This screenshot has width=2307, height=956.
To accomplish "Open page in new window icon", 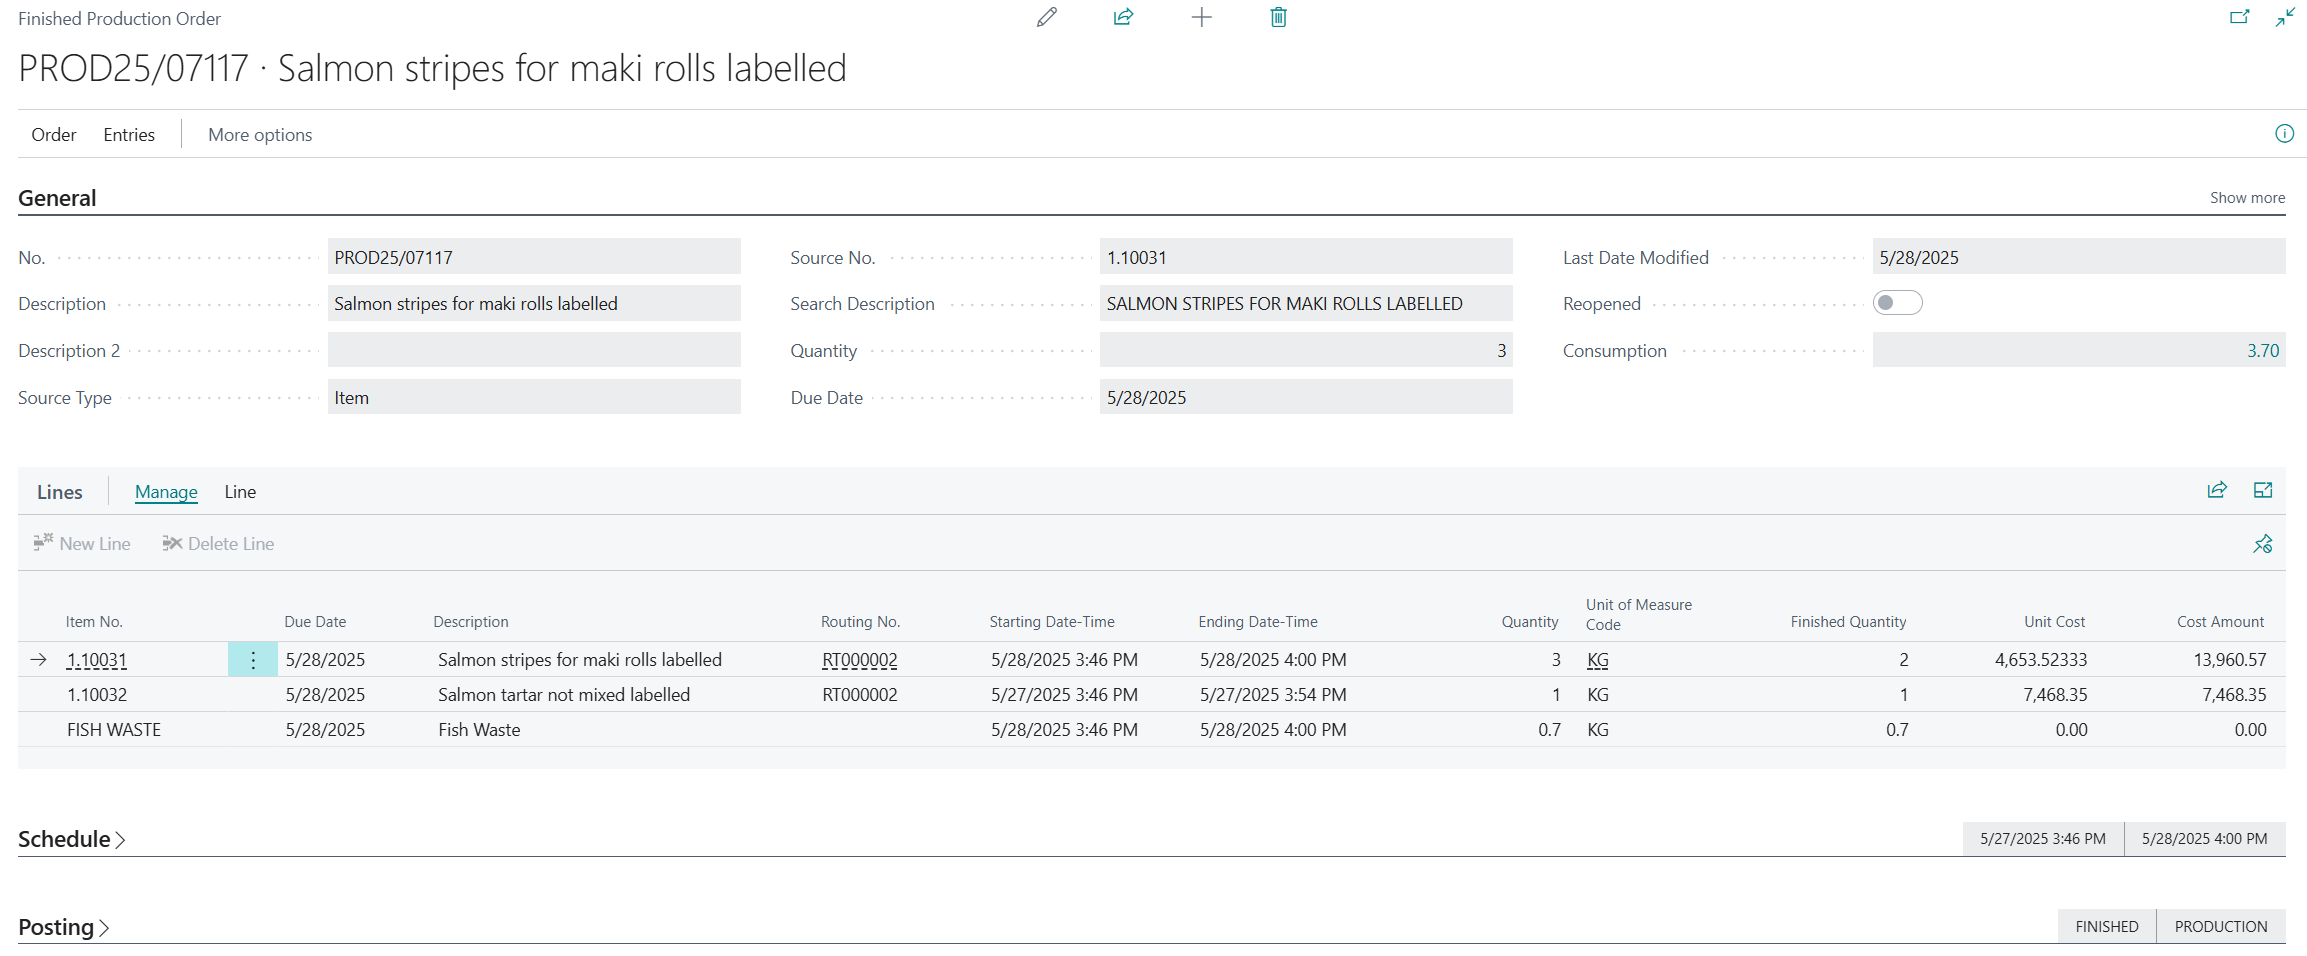I will [2239, 17].
